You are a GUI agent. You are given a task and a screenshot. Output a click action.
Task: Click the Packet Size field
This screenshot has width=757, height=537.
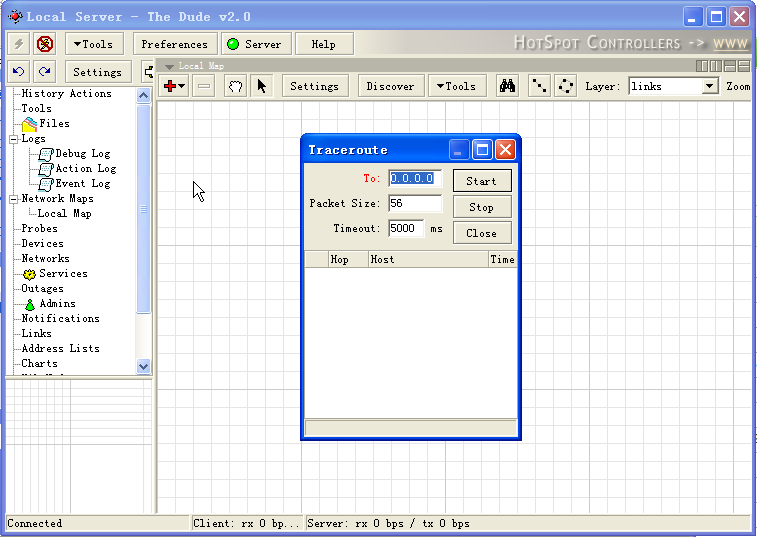pyautogui.click(x=415, y=203)
